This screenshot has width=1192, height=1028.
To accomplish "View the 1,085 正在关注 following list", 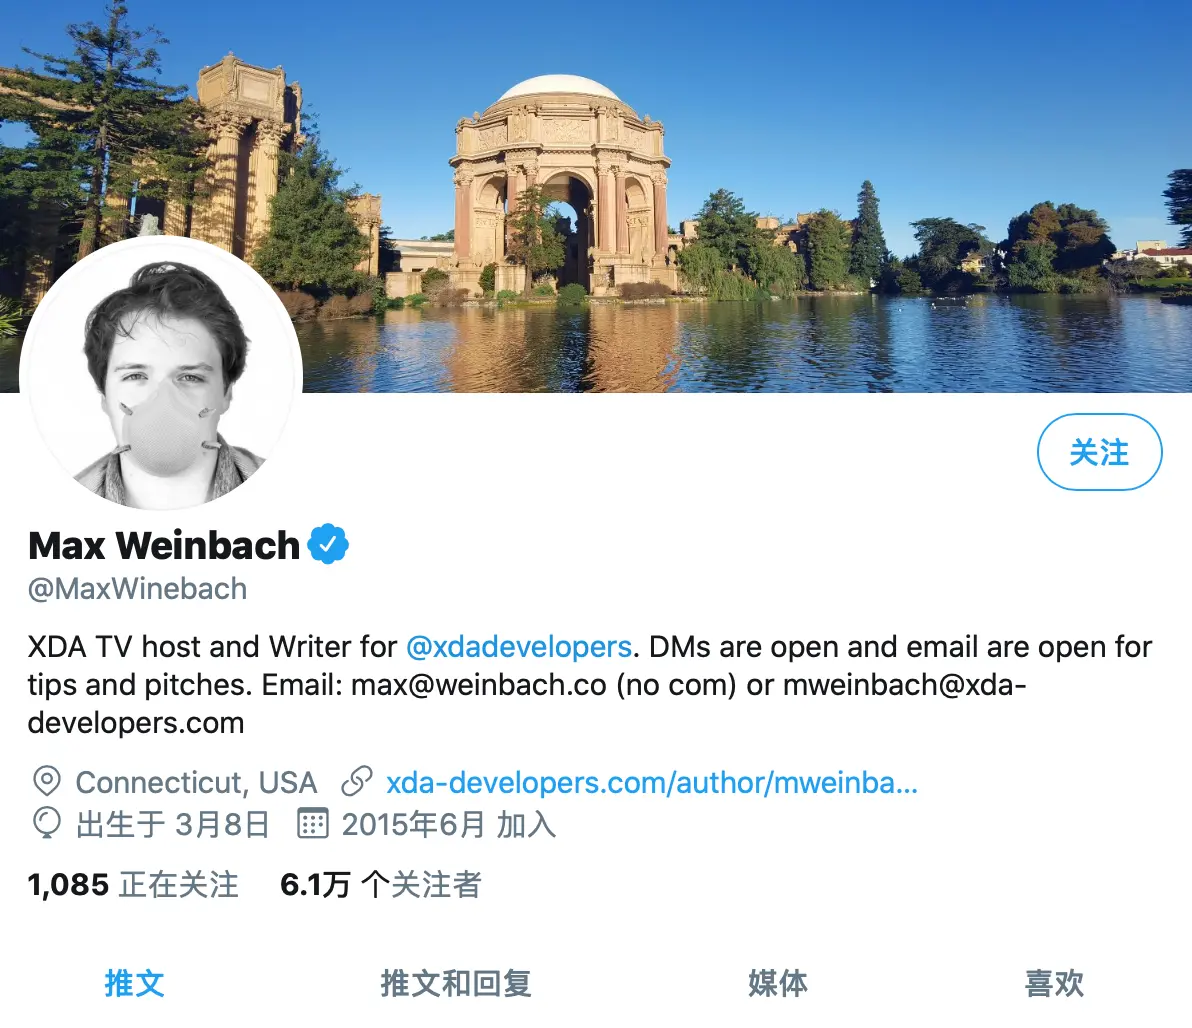I will (133, 884).
